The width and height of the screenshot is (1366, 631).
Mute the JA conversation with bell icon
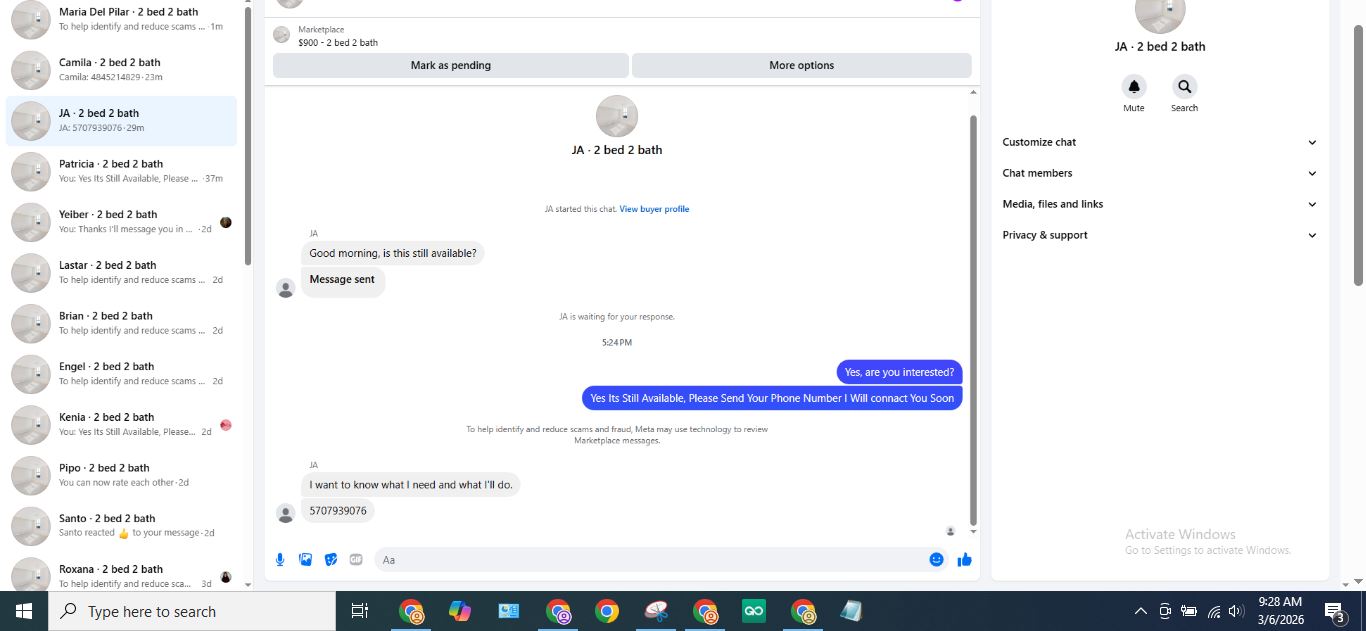tap(1133, 86)
